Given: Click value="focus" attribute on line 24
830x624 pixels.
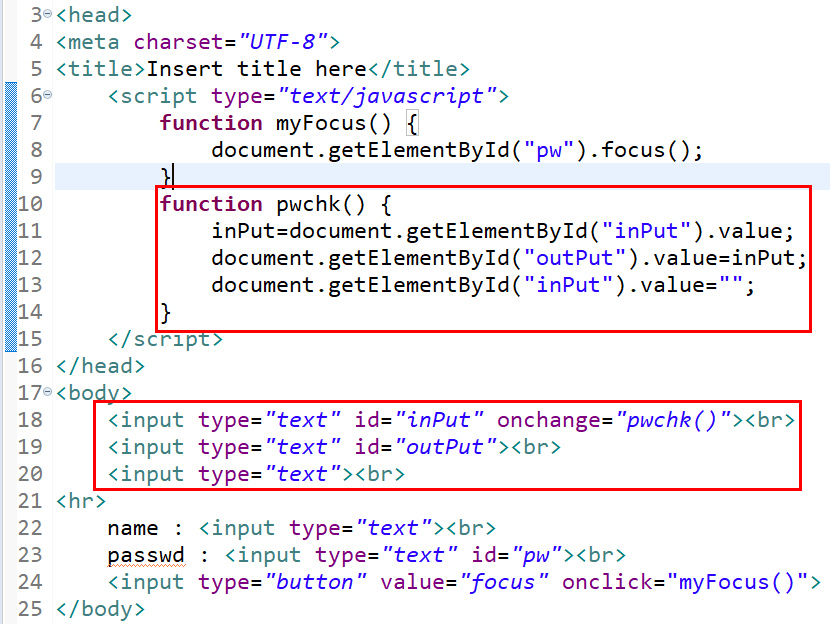Looking at the screenshot, I should 464,582.
